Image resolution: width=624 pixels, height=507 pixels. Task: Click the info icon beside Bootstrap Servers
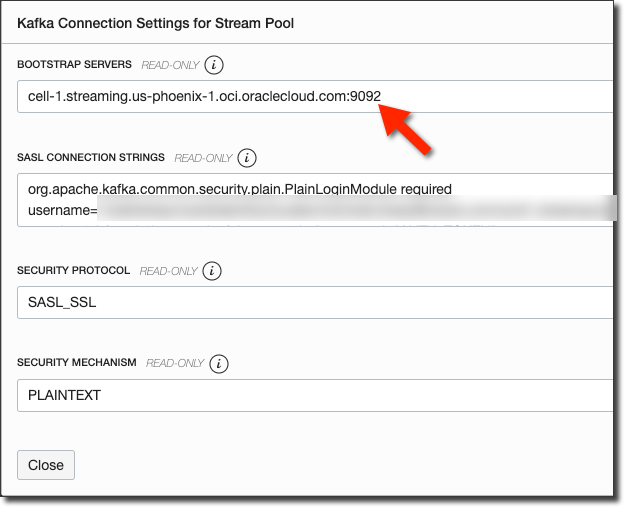pos(214,65)
